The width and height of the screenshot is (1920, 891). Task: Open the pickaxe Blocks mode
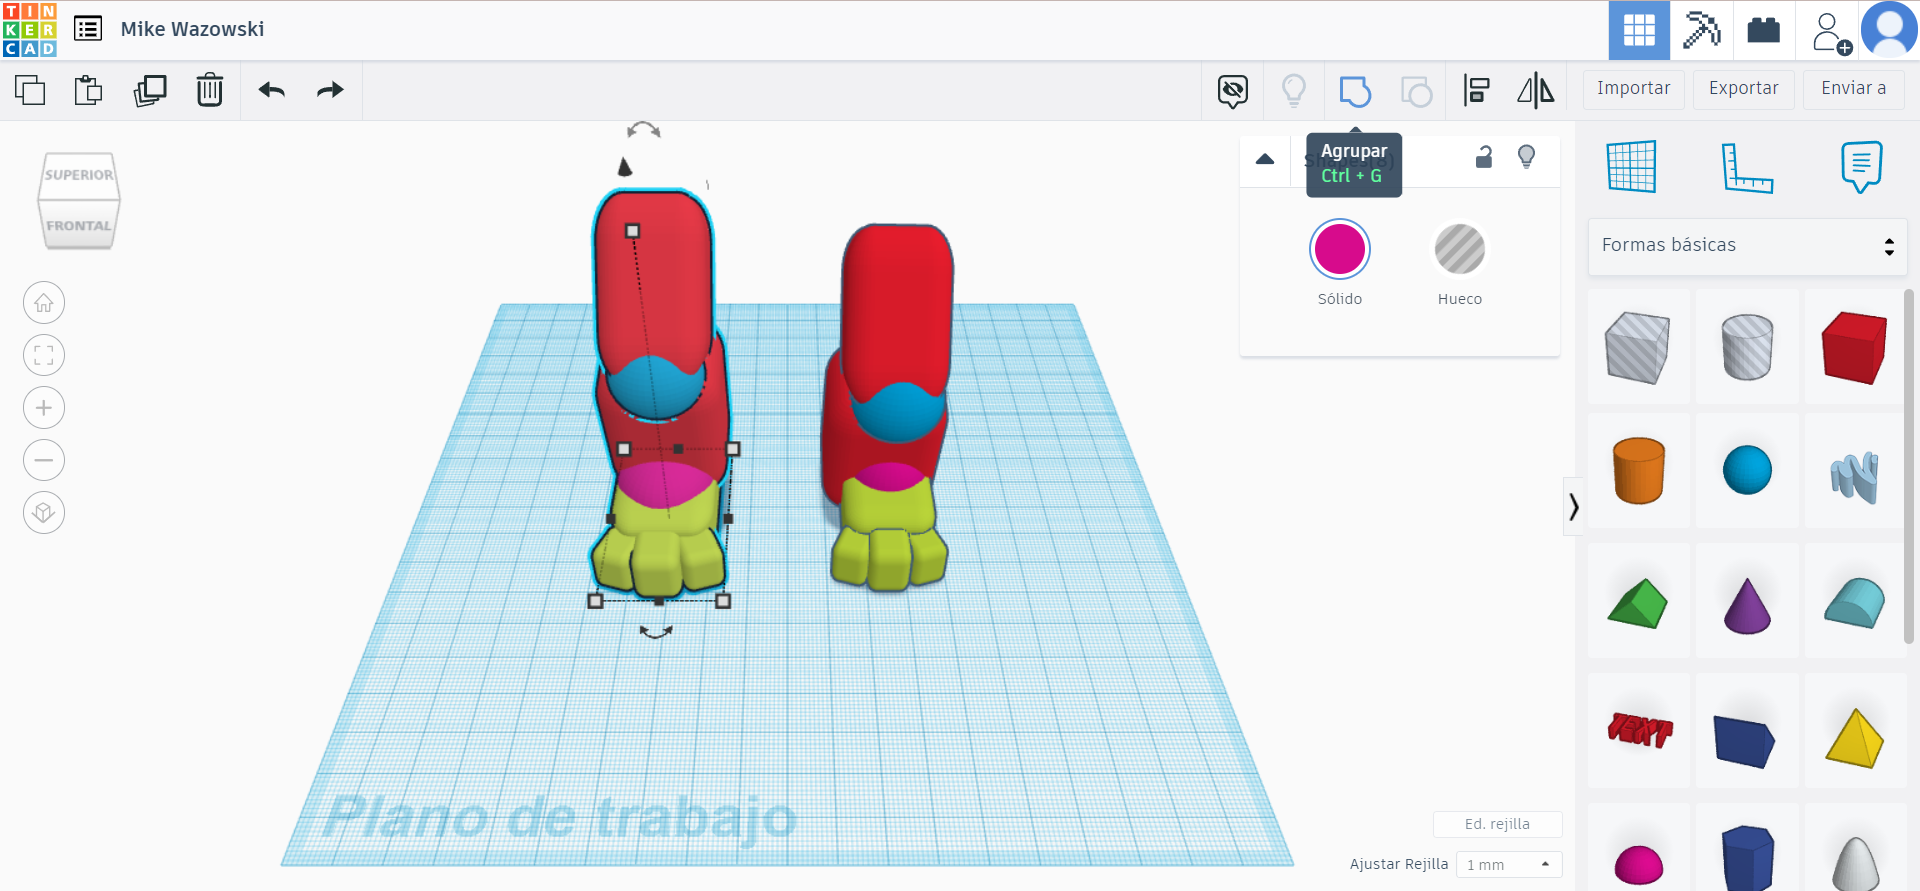[1701, 30]
